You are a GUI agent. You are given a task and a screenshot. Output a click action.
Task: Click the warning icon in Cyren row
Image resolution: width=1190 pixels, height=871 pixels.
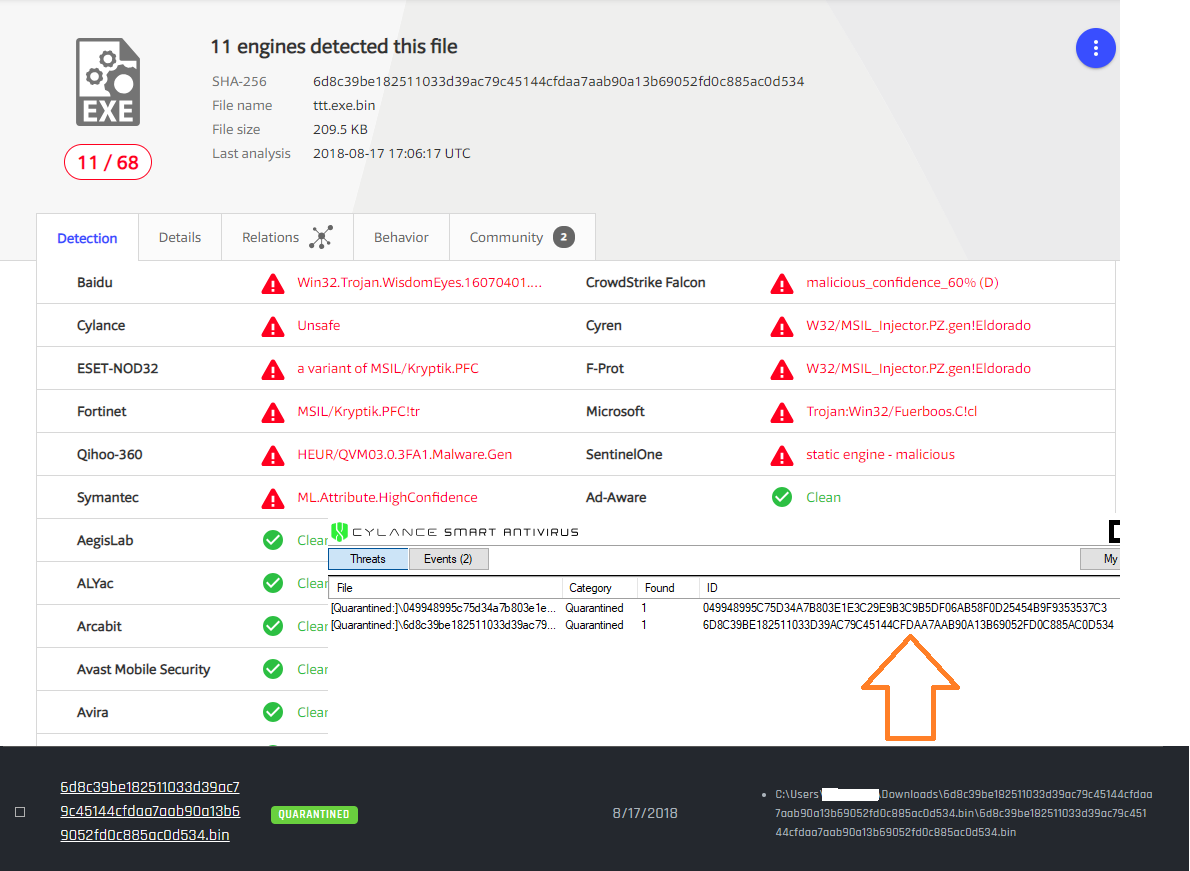pyautogui.click(x=782, y=327)
